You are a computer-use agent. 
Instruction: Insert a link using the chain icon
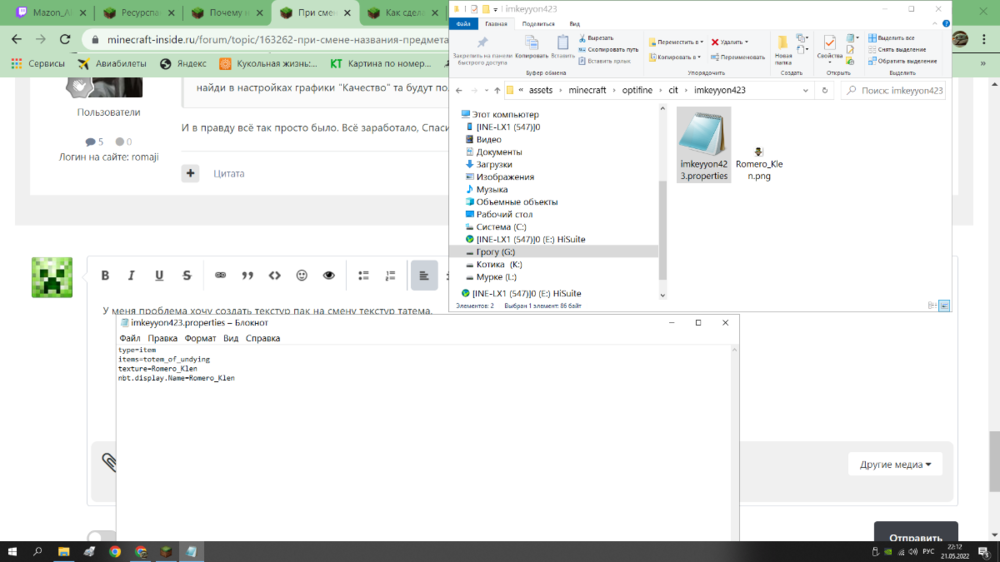point(220,276)
